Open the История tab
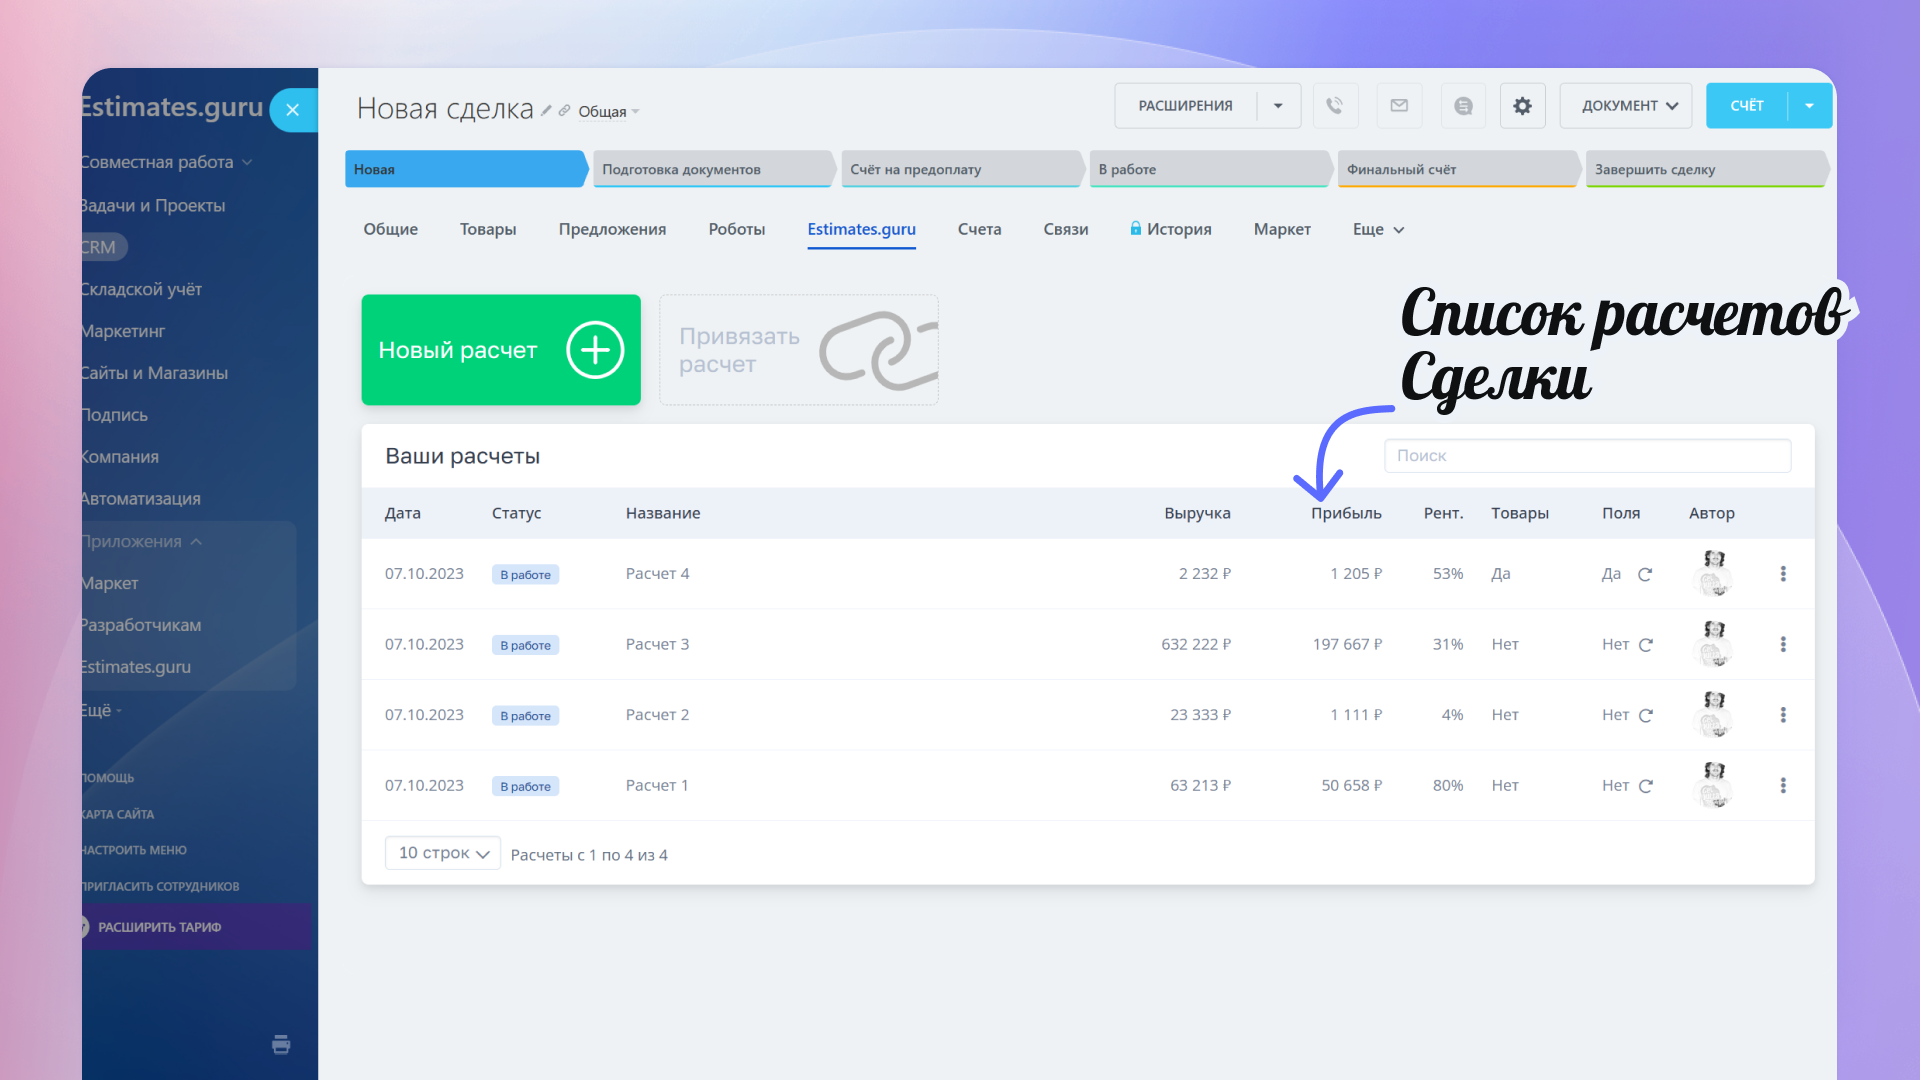The height and width of the screenshot is (1080, 1920). coord(1178,230)
